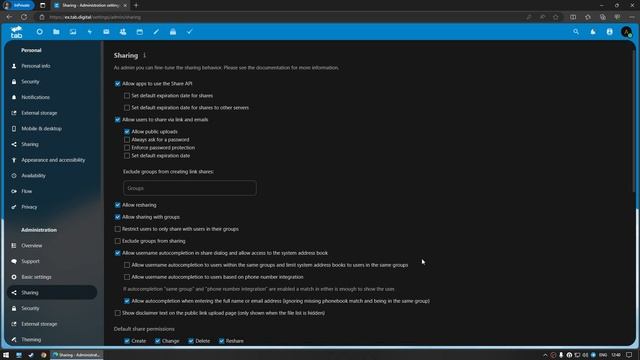
Task: Click the tab logo in the header
Action: (x=16, y=32)
